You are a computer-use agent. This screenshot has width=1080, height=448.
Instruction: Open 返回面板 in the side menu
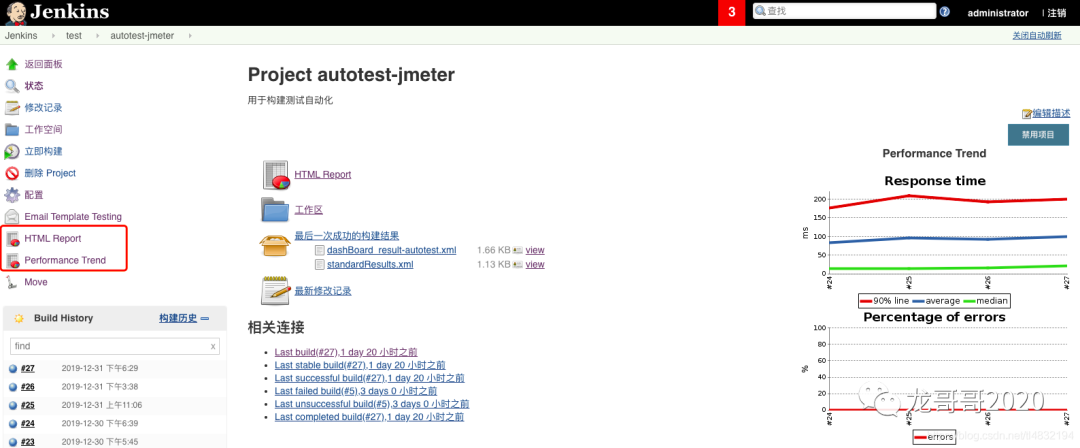click(43, 64)
